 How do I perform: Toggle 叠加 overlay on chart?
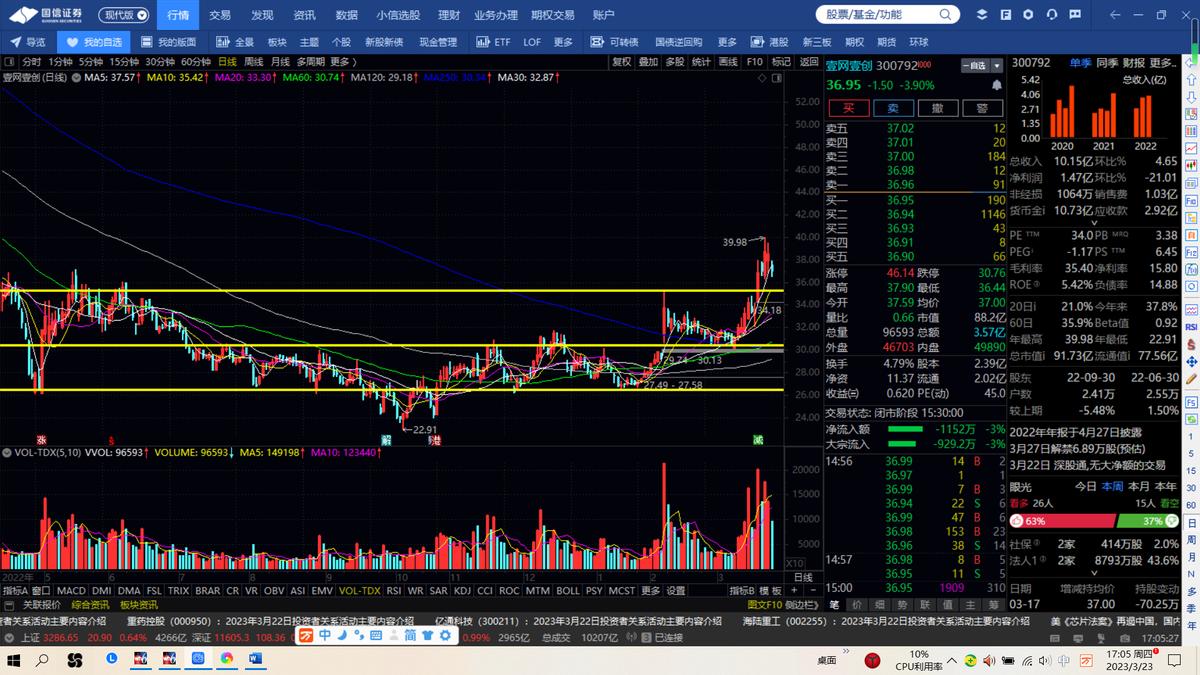(648, 62)
